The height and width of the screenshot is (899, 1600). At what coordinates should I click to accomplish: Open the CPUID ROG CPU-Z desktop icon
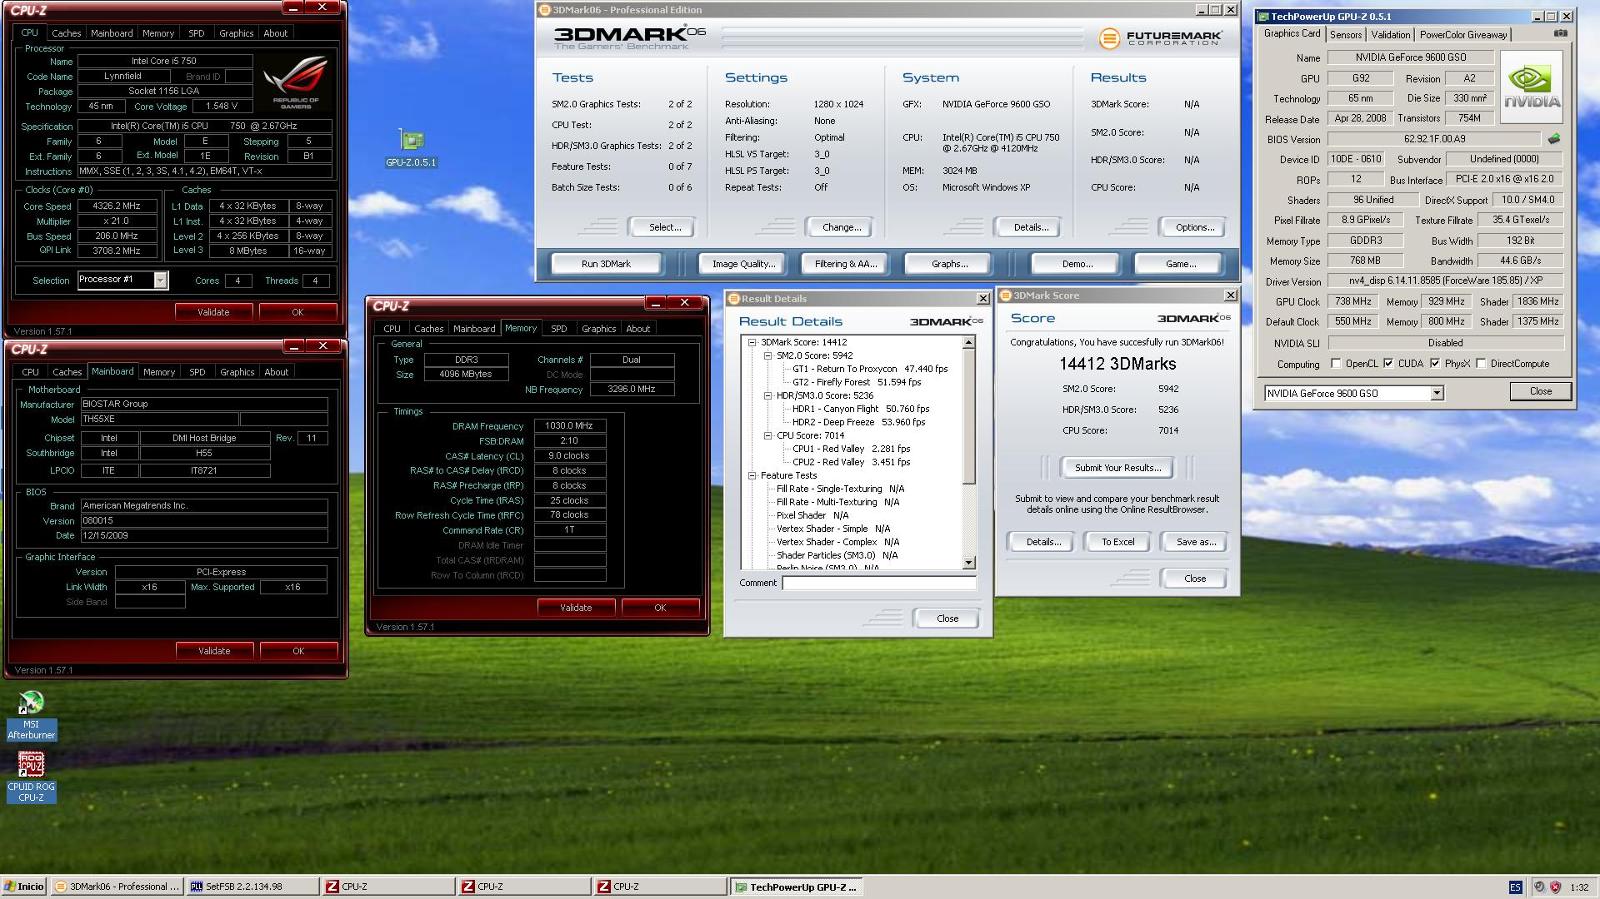point(32,777)
